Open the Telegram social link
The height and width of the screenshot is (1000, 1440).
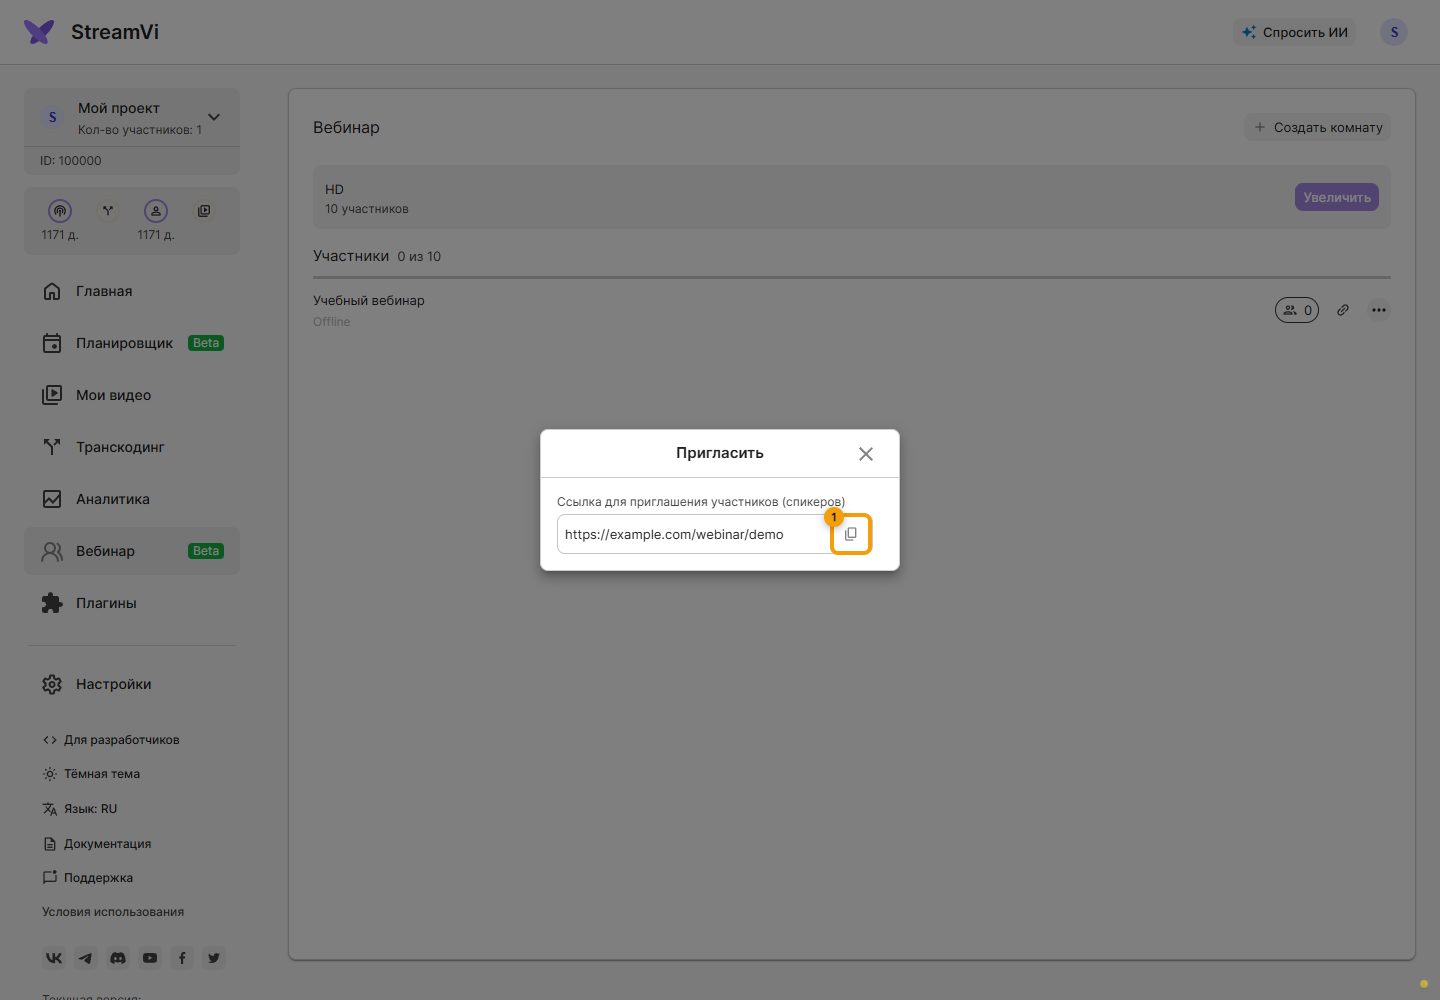(x=86, y=958)
